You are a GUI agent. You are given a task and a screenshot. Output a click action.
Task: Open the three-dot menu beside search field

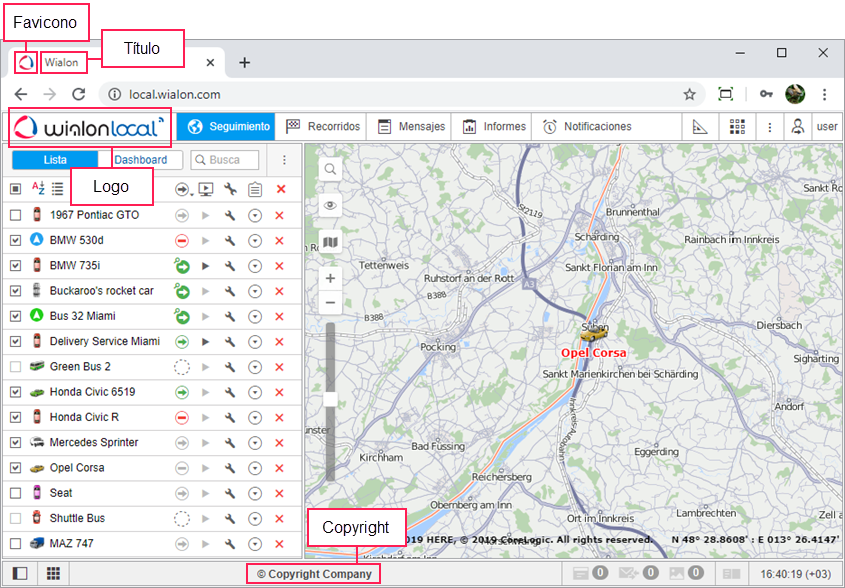pyautogui.click(x=284, y=160)
